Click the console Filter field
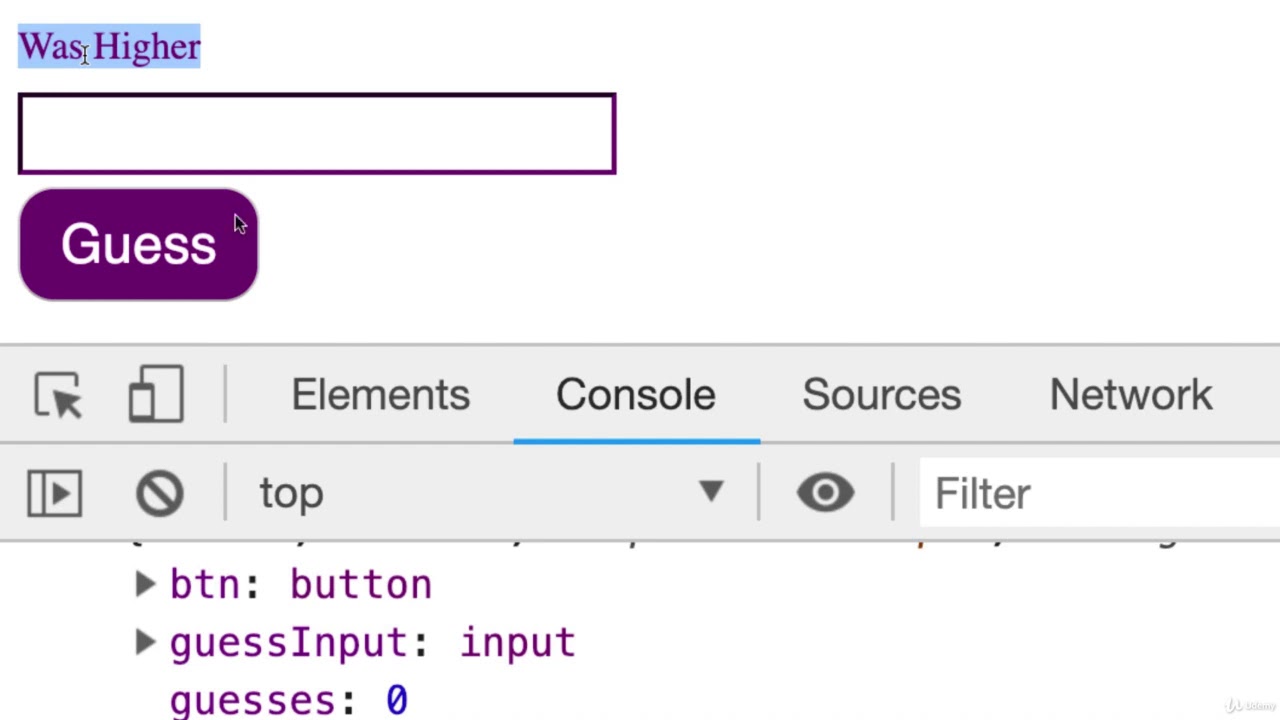Viewport: 1280px width, 720px height. coord(1100,493)
